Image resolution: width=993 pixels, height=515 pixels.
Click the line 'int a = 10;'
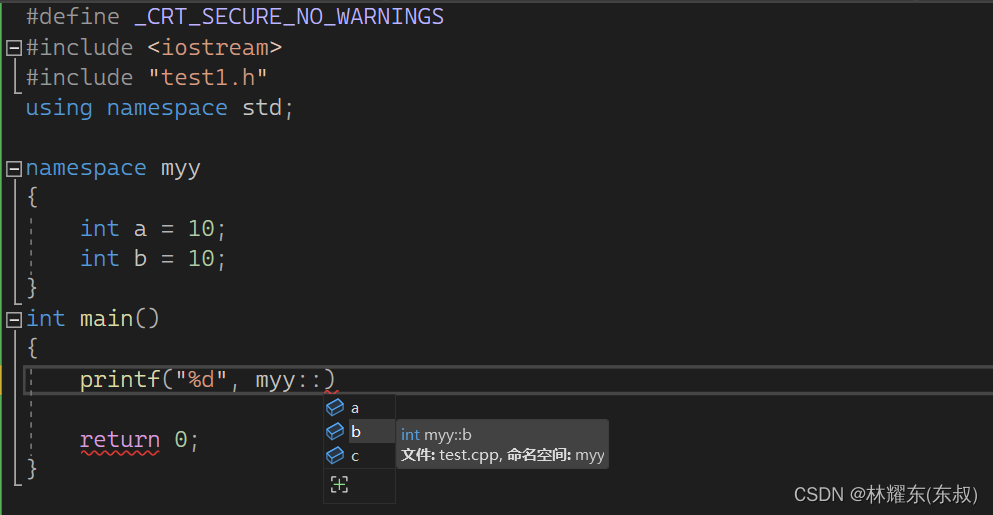[x=153, y=229]
